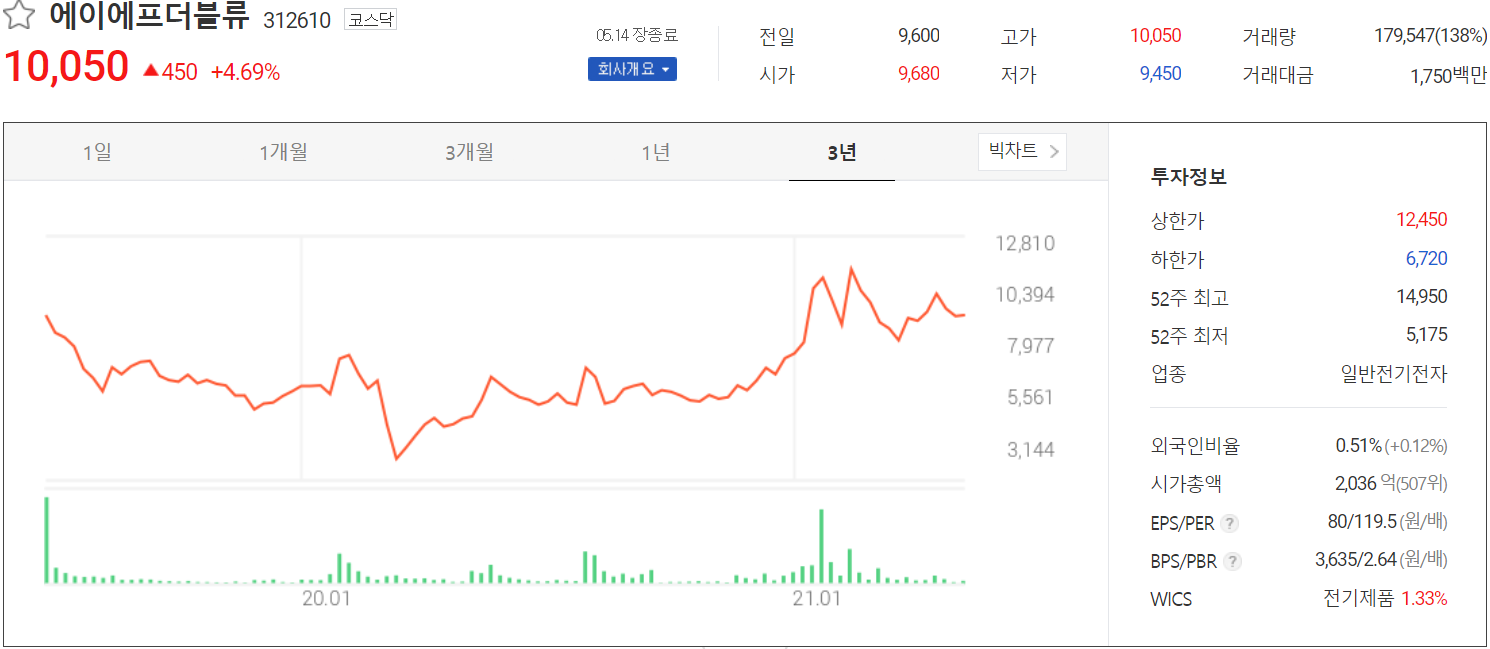Switch chart to 1일 tab
Screen dimensions: 1490x649
point(97,153)
